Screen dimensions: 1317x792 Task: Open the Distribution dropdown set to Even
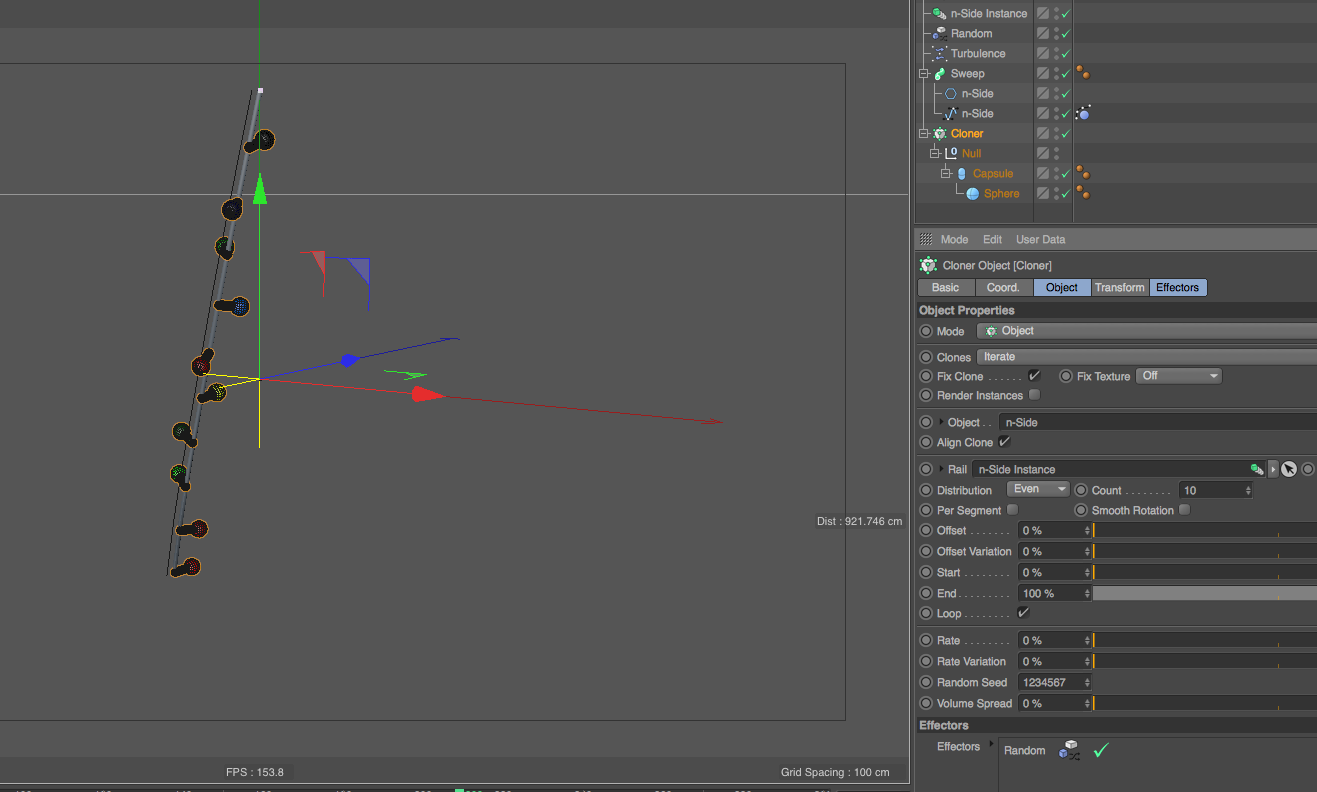(x=1037, y=489)
